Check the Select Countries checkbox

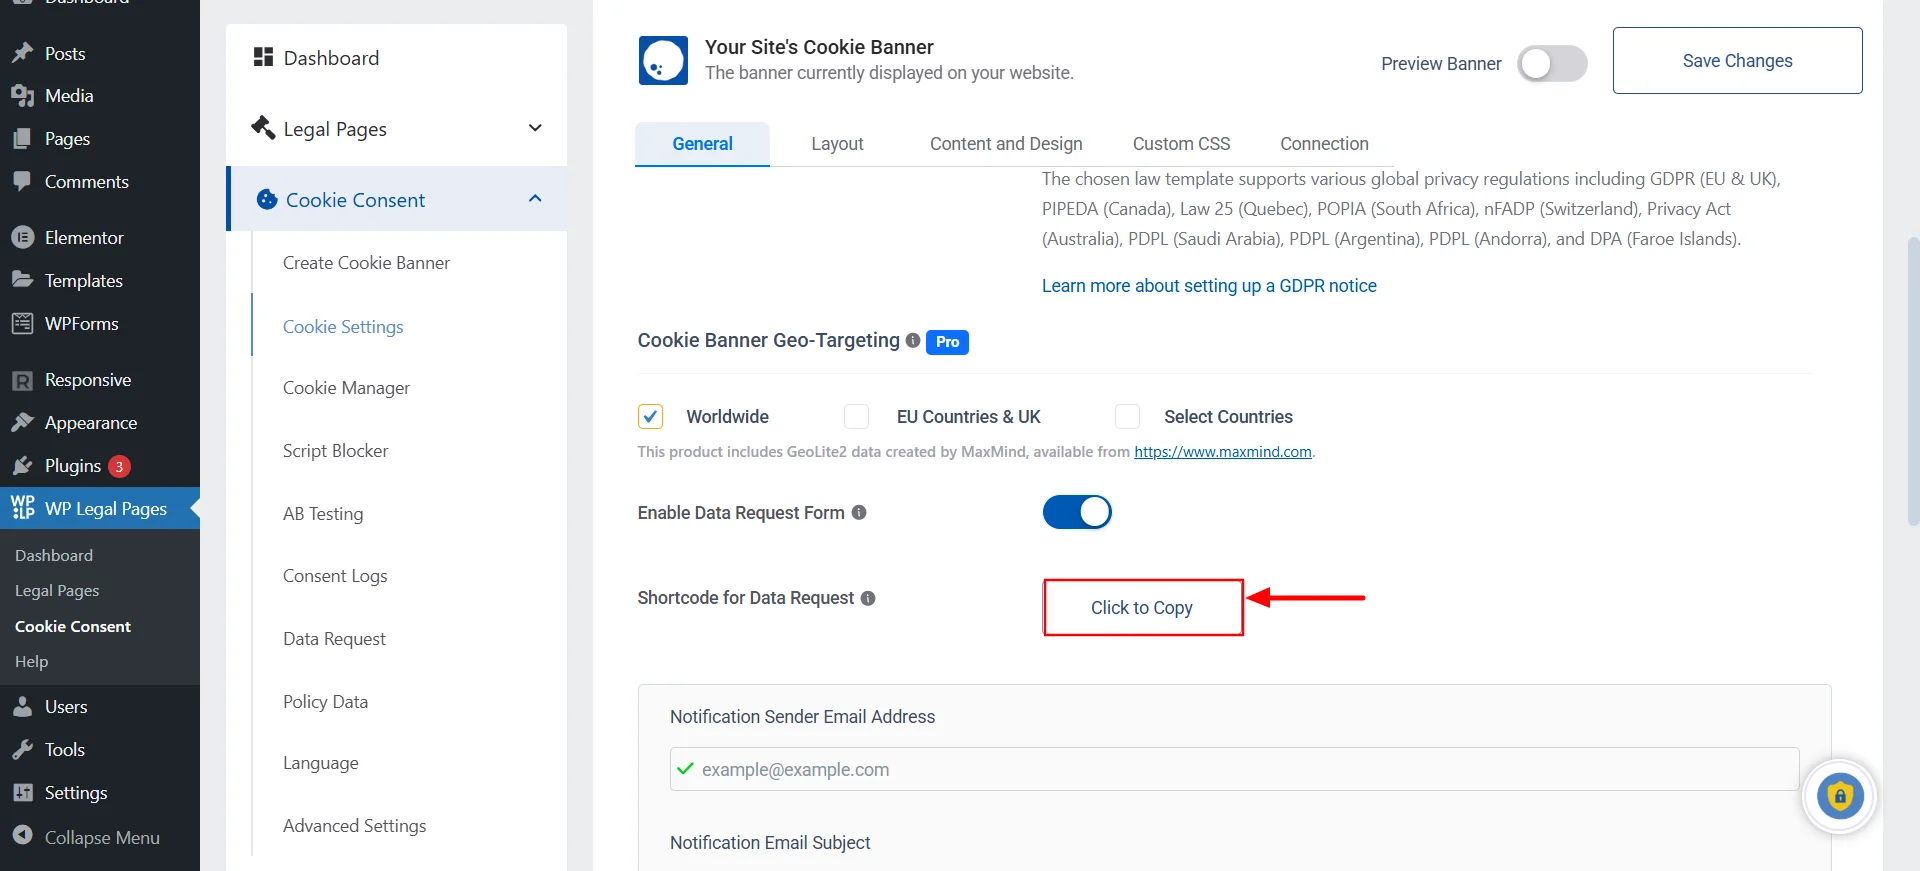tap(1127, 416)
